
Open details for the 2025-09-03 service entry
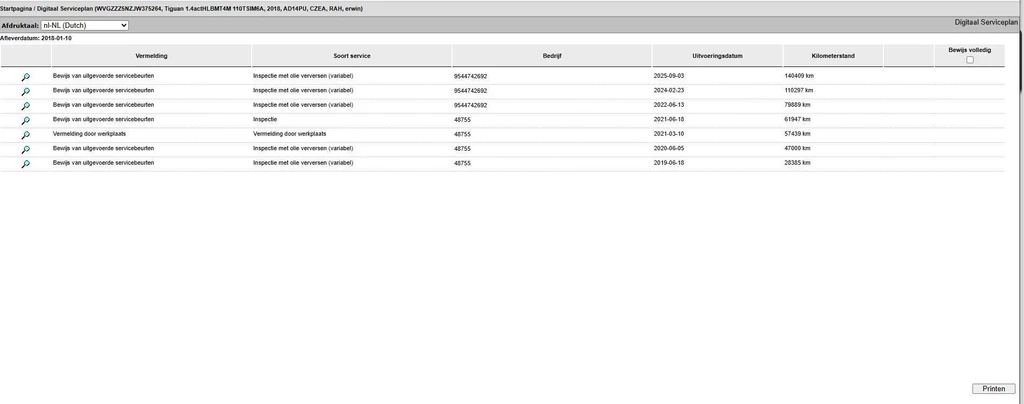(x=25, y=77)
